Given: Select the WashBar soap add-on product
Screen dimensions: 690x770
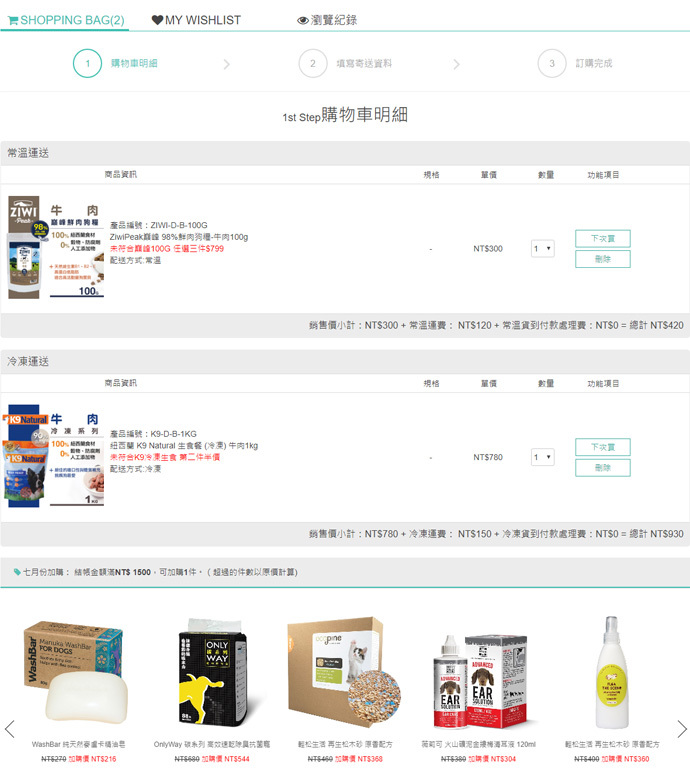Looking at the screenshot, I should [x=79, y=673].
